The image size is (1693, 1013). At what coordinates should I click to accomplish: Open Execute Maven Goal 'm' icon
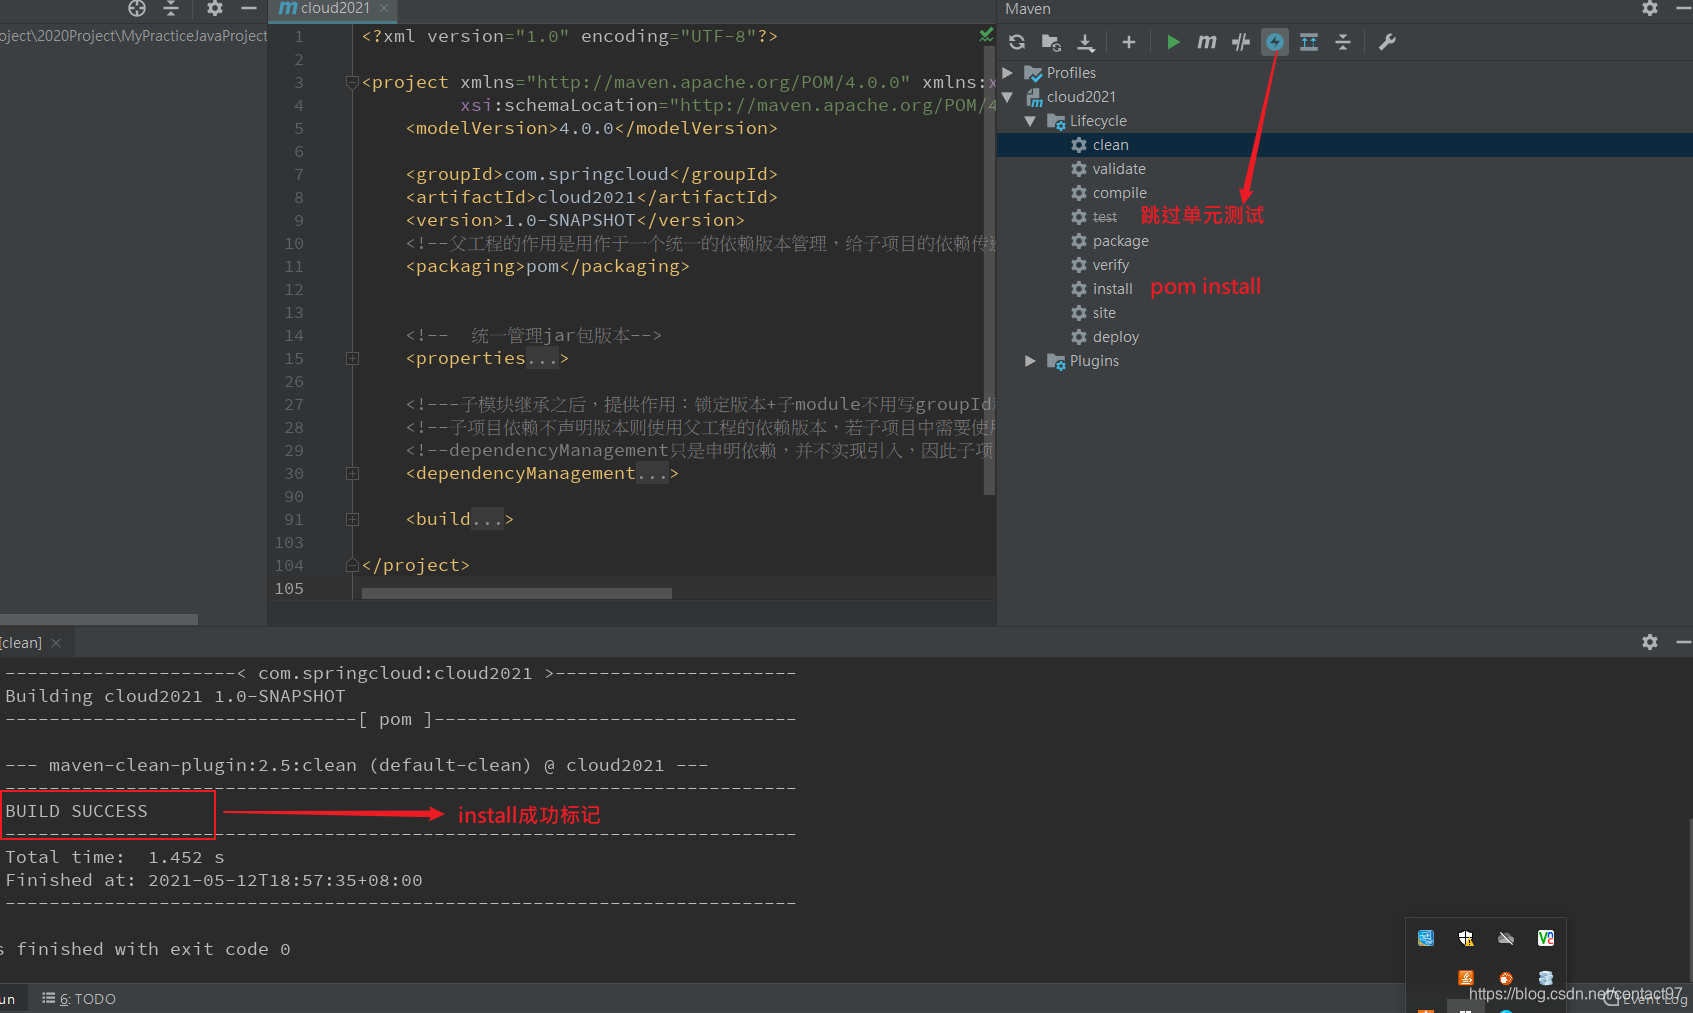coord(1207,42)
